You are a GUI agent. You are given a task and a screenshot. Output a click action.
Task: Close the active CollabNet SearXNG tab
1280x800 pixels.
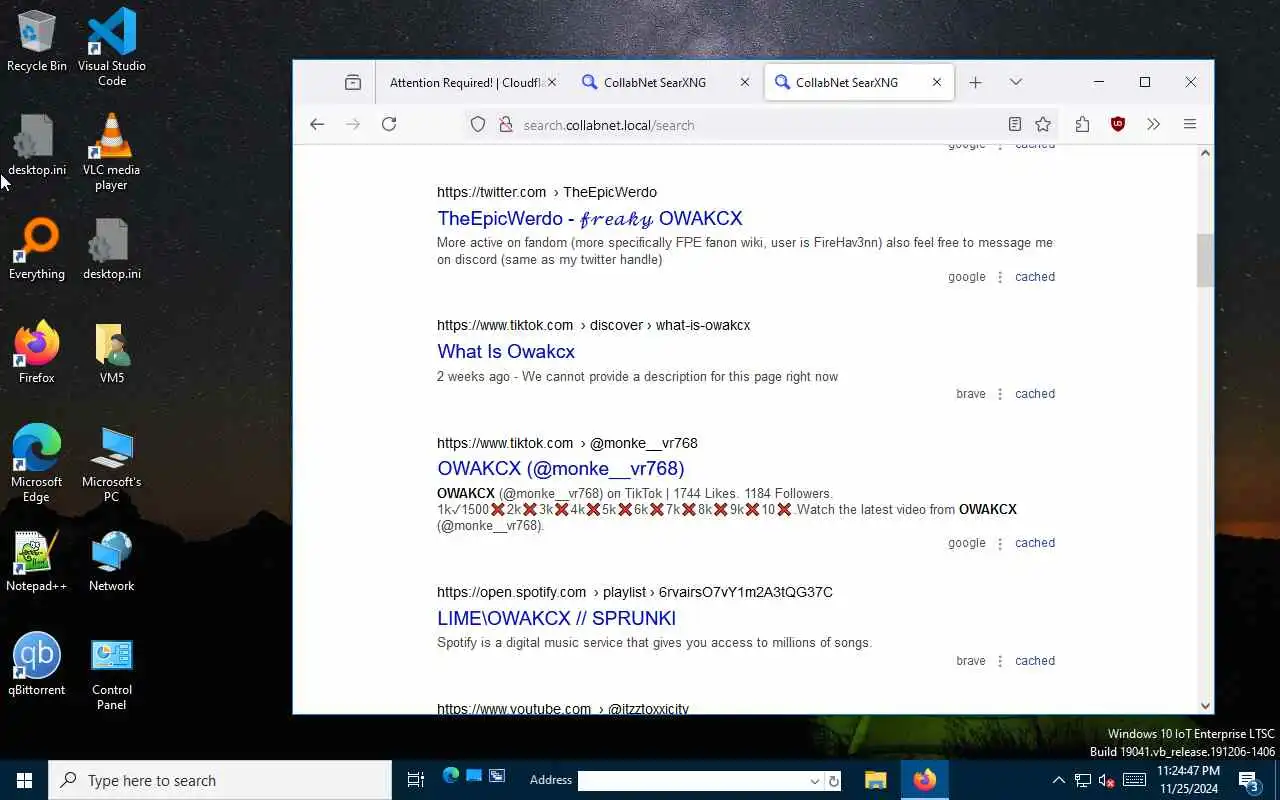coord(936,82)
